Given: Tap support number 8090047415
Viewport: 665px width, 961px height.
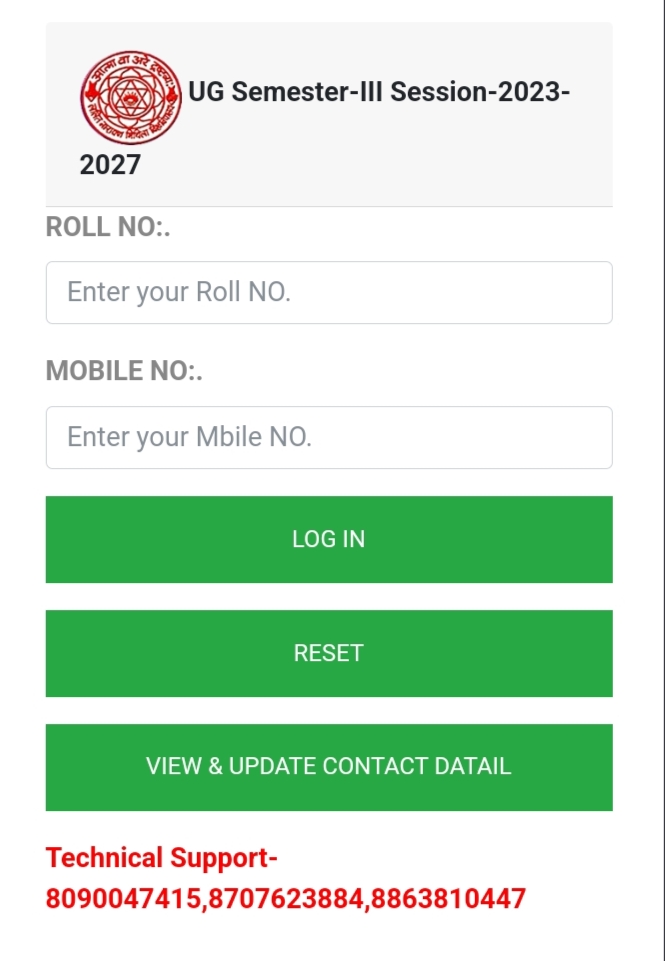Looking at the screenshot, I should 123,898.
